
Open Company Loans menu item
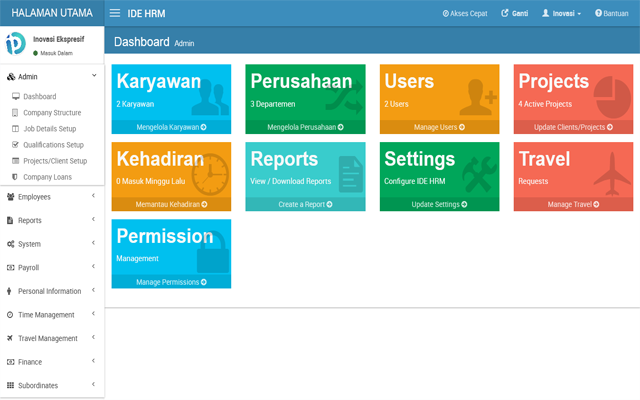pos(47,177)
